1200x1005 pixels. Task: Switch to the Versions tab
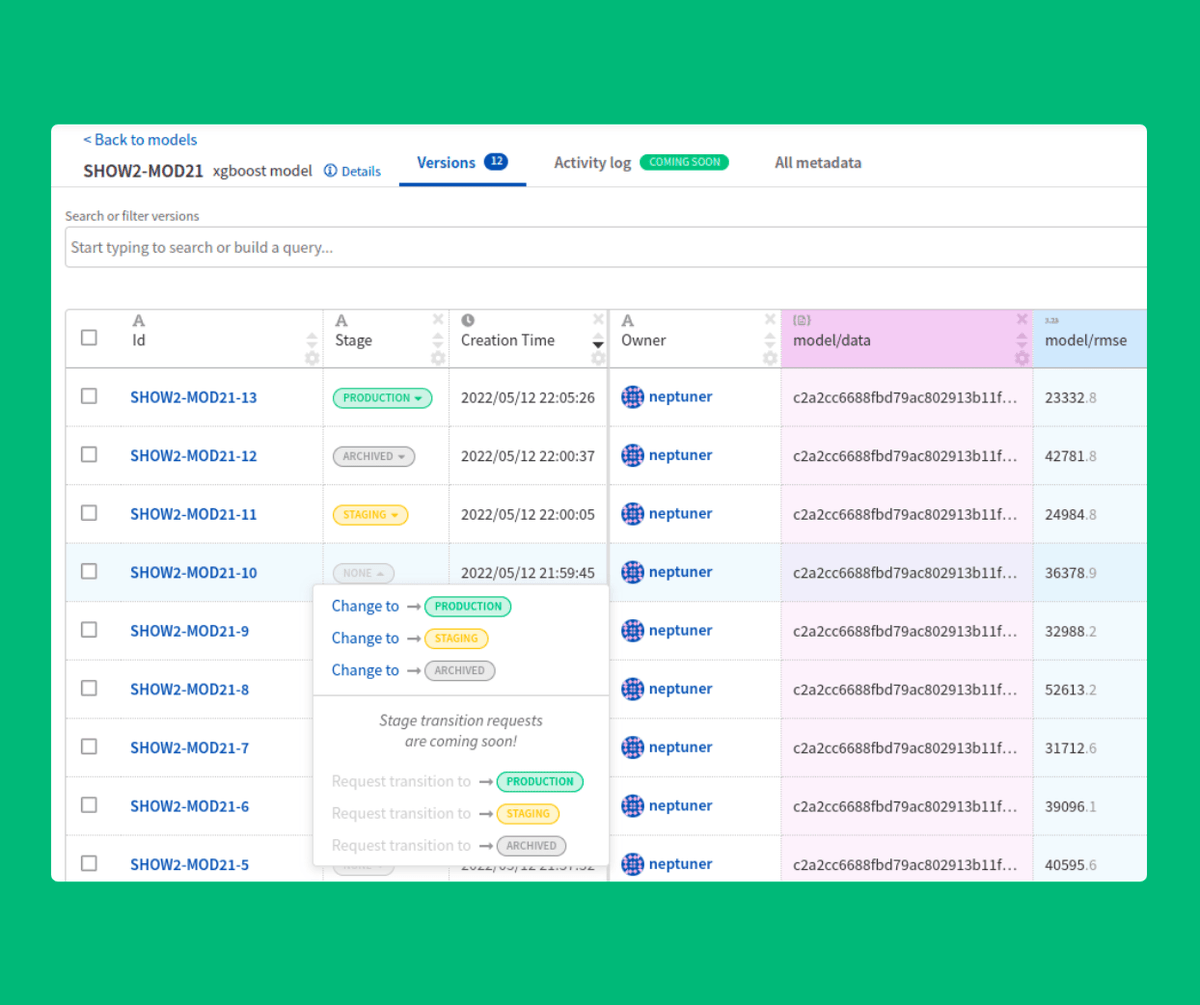click(x=462, y=163)
